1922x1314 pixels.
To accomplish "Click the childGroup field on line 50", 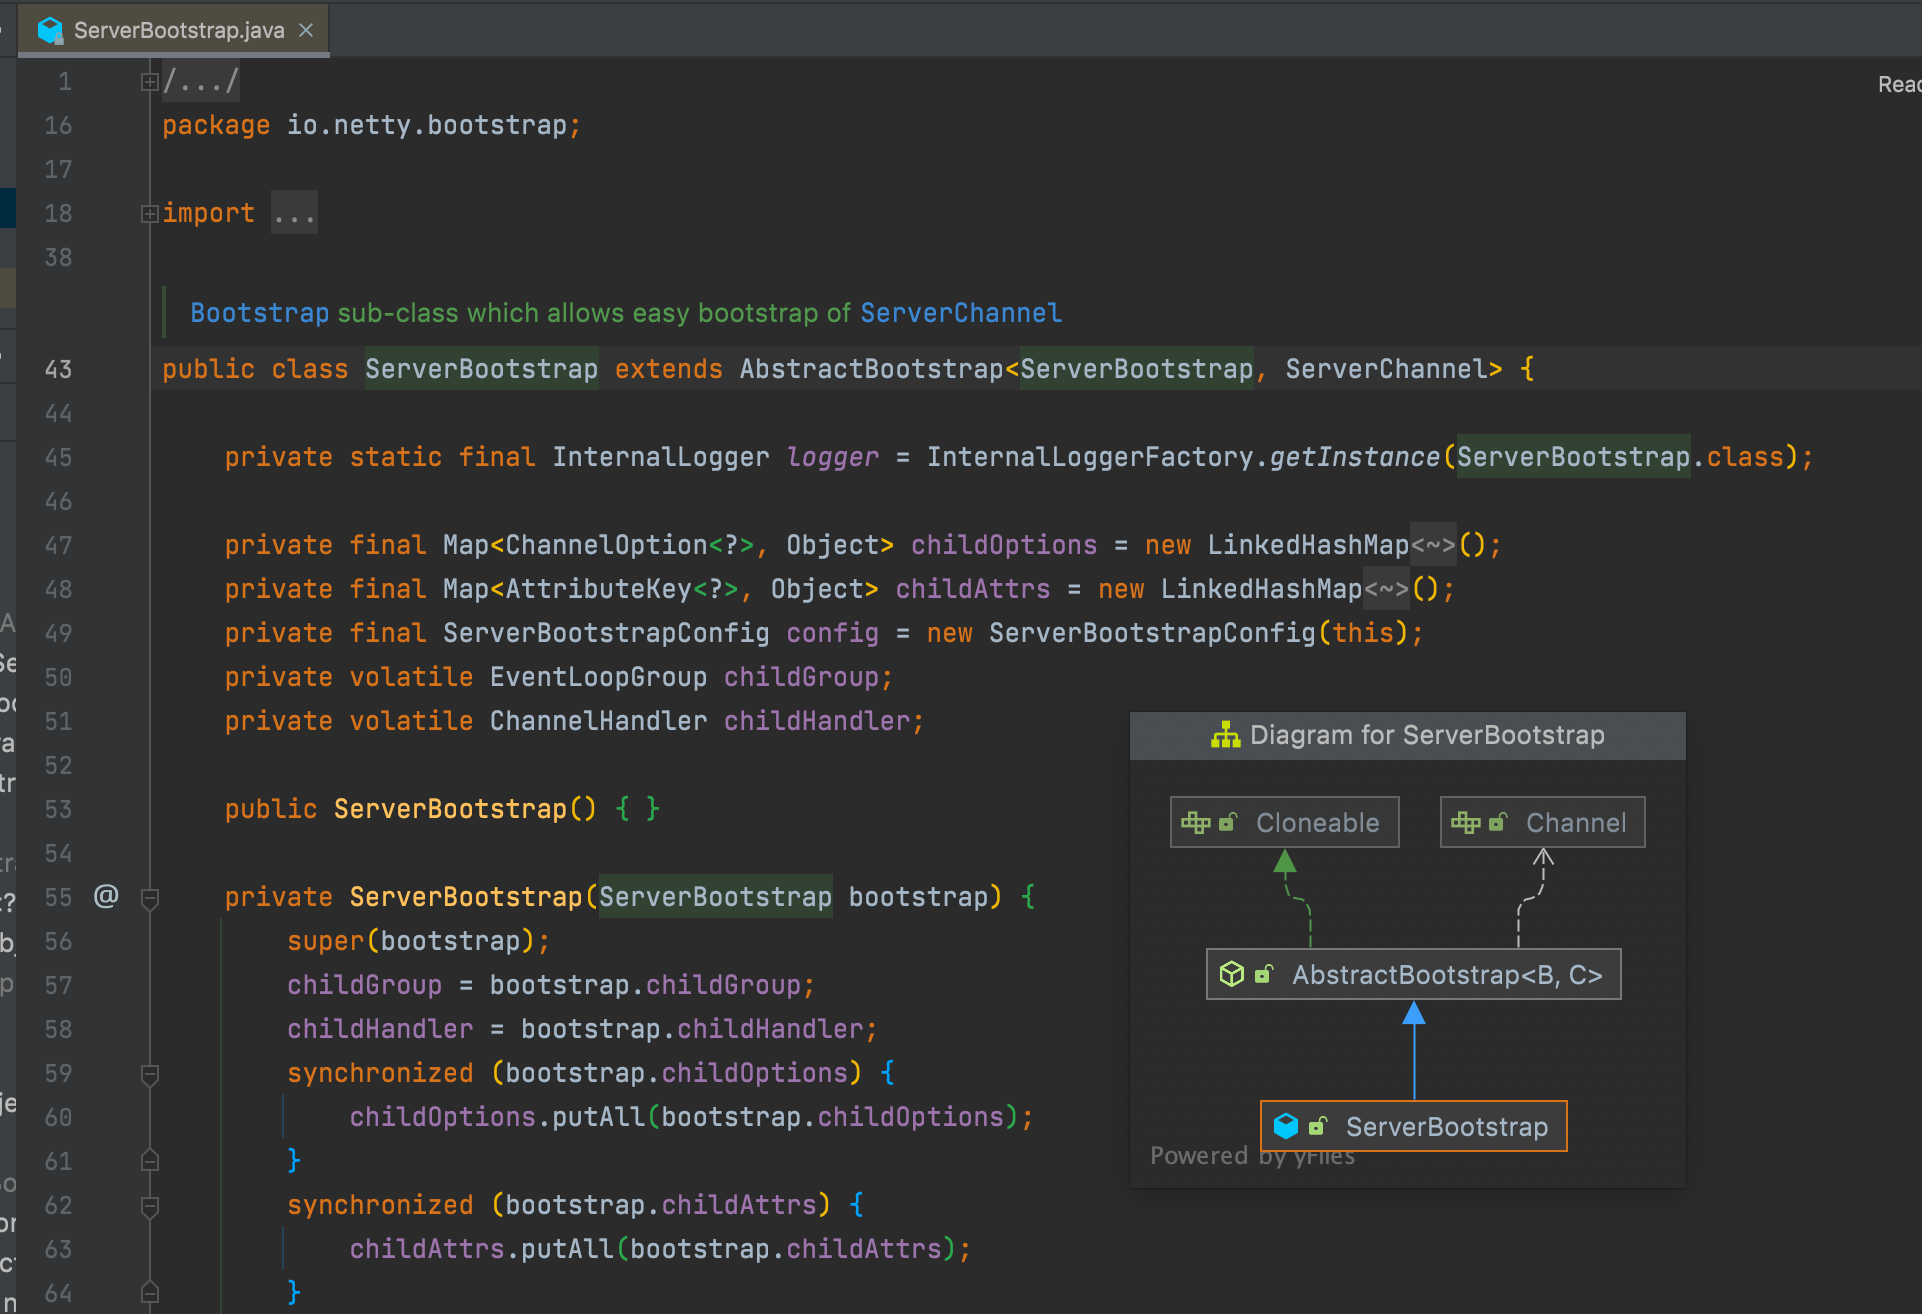I will [801, 677].
